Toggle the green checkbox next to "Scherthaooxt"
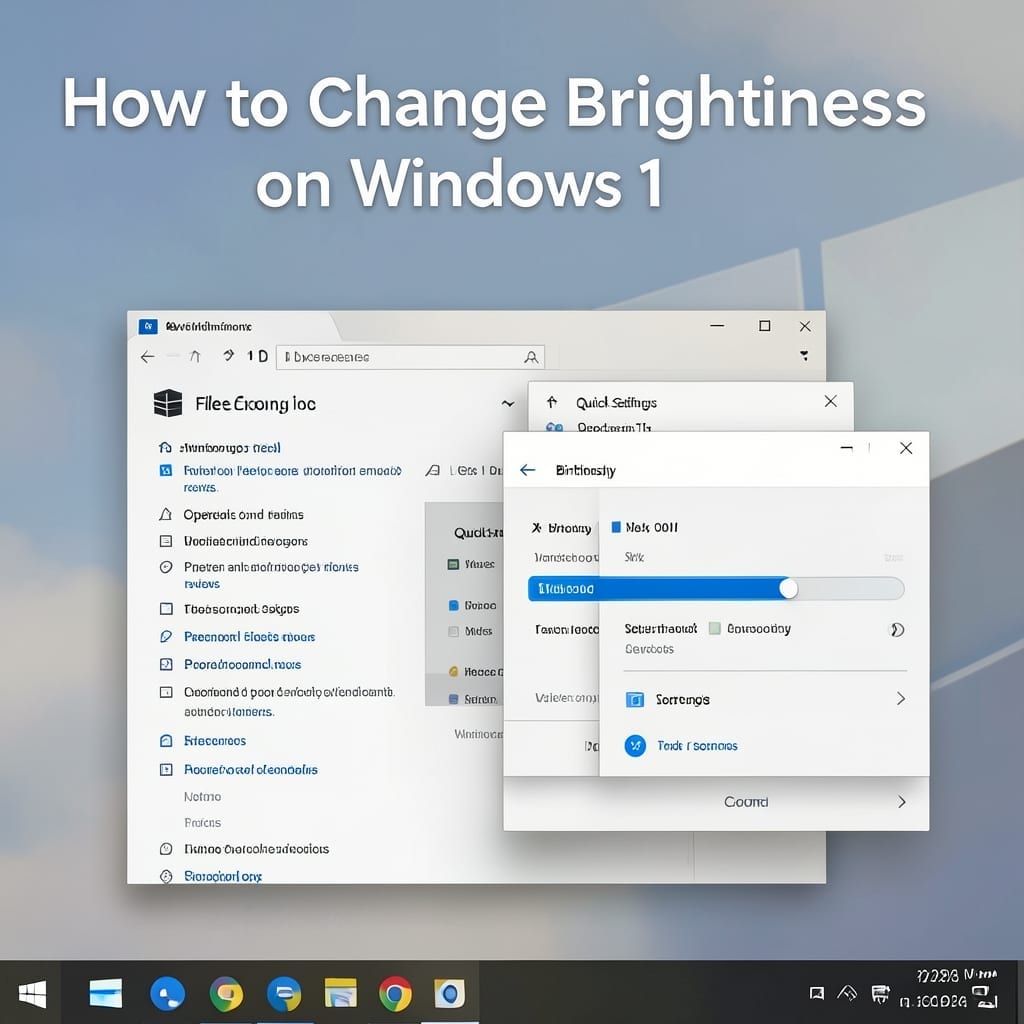This screenshot has height=1024, width=1024. [714, 628]
